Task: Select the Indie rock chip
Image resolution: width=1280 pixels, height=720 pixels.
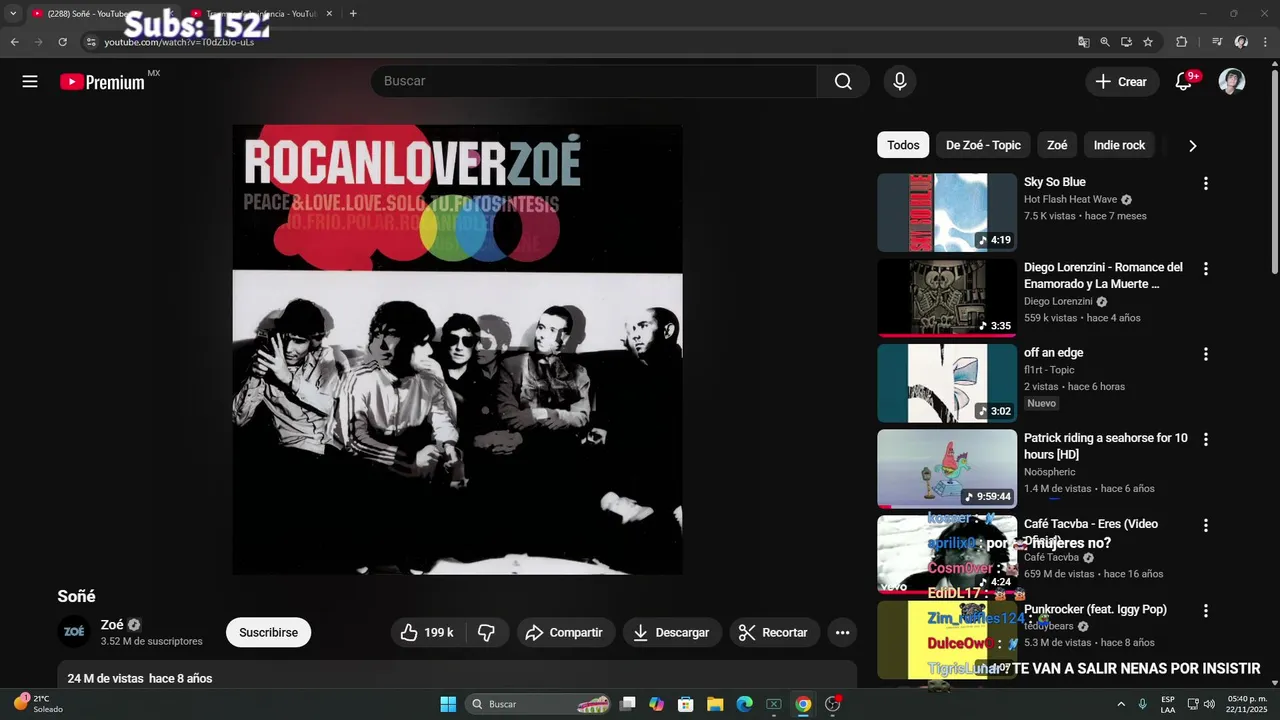Action: (x=1119, y=146)
